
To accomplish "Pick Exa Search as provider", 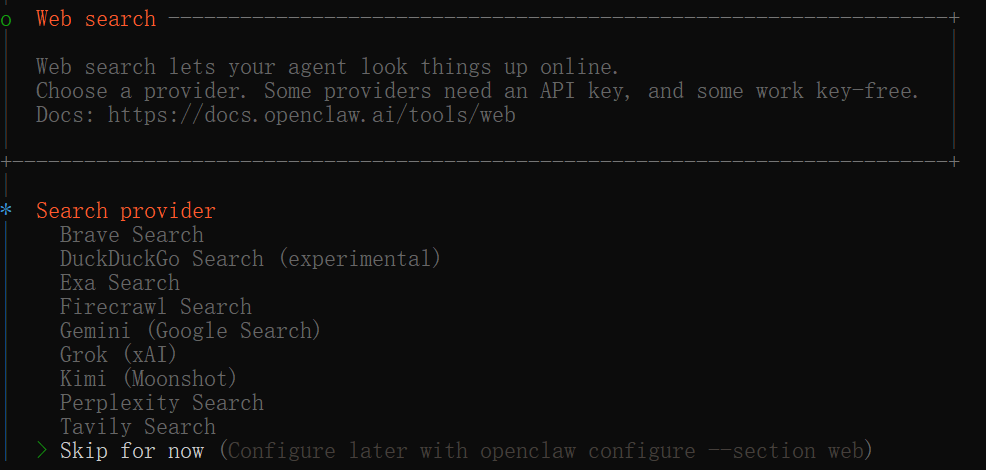I will click(119, 283).
